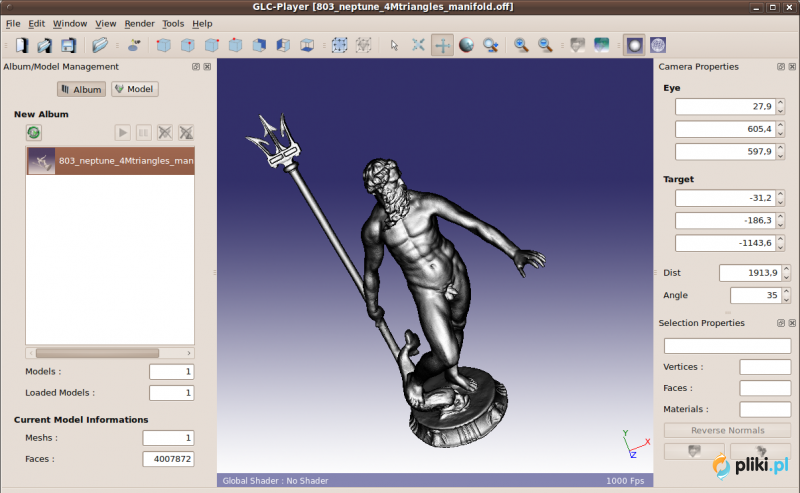Viewport: 800px width, 493px height.
Task: Click the album list right scroll arrow
Action: click(x=189, y=353)
